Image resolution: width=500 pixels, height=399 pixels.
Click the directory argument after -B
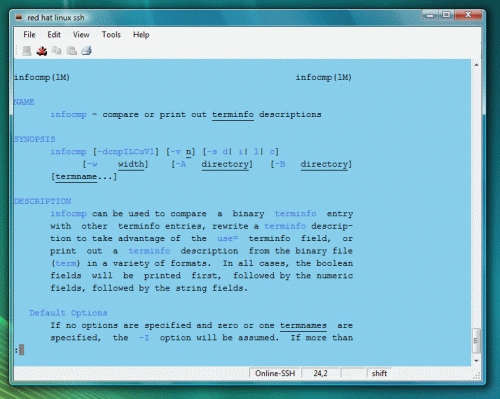point(324,164)
